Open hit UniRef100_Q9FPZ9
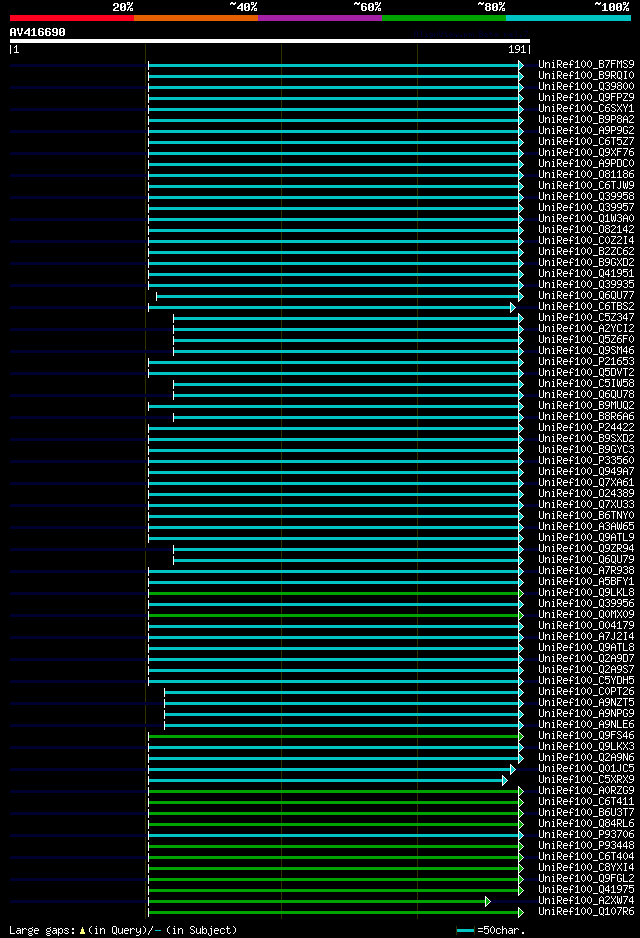 [x=586, y=98]
